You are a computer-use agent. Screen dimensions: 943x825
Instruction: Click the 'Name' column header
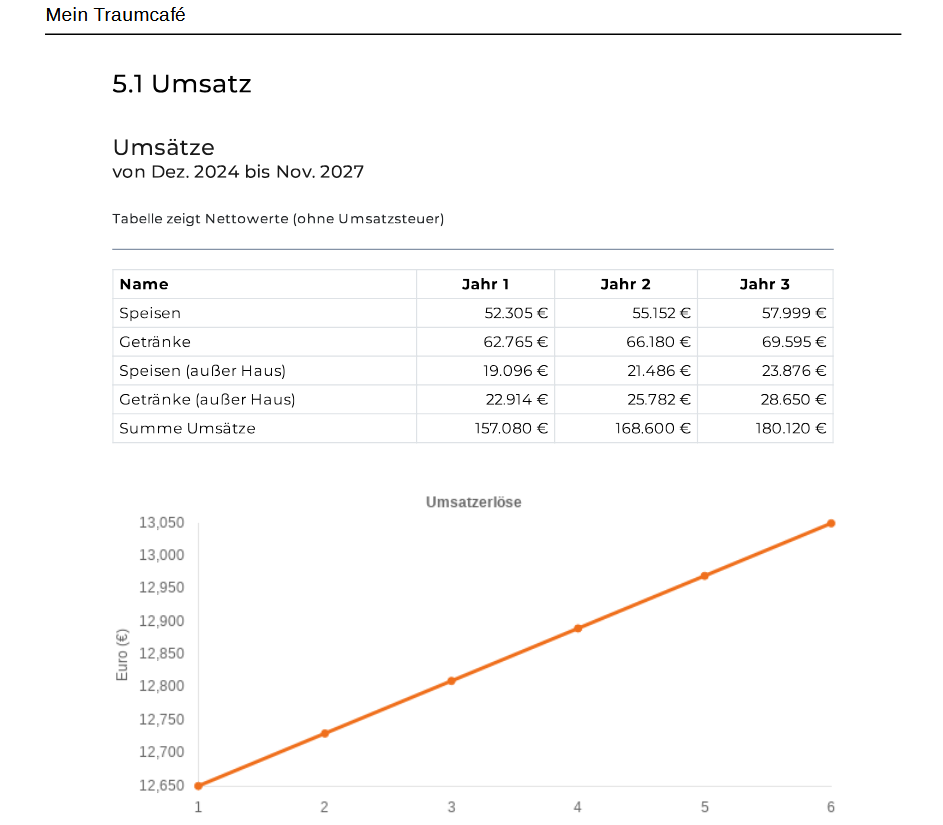tap(144, 284)
